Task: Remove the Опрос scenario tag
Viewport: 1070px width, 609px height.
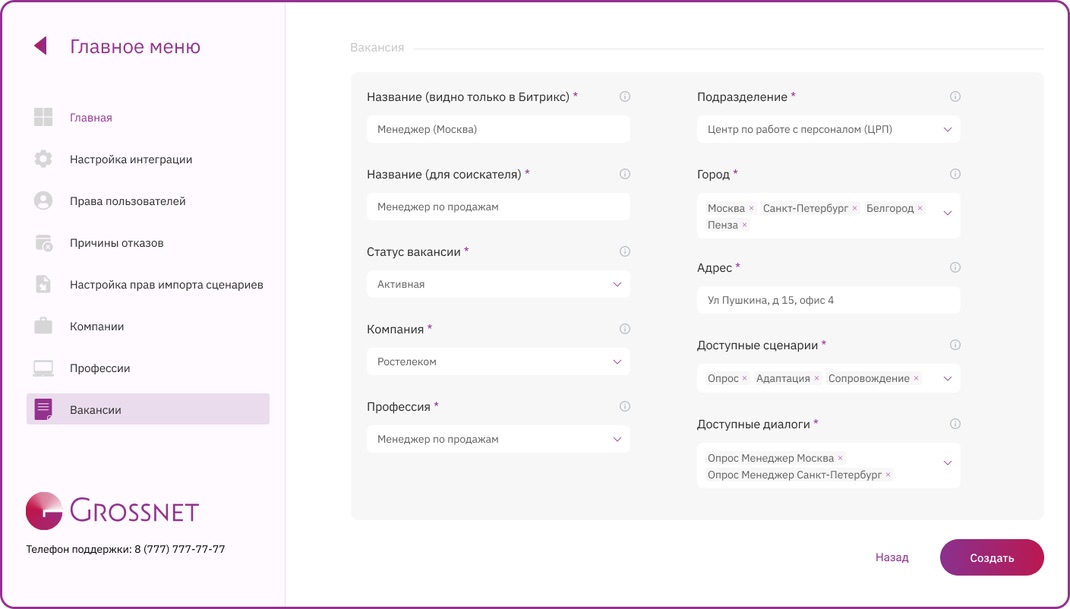Action: point(744,378)
